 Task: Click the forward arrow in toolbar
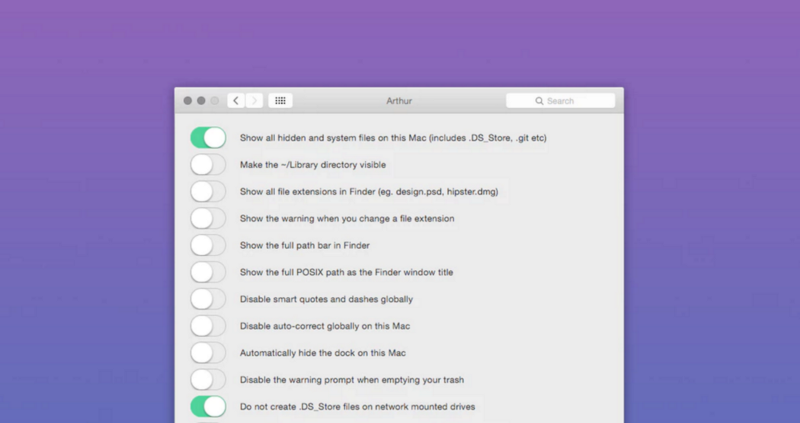click(255, 101)
